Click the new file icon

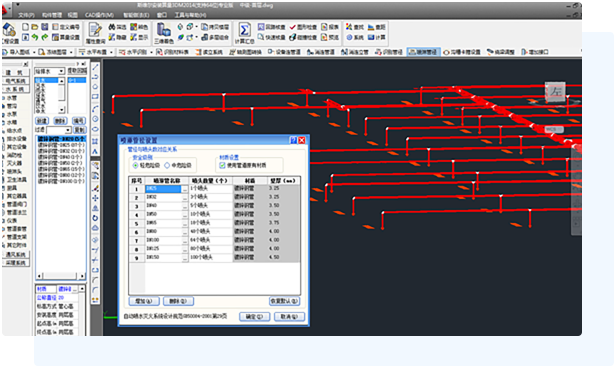click(26, 27)
